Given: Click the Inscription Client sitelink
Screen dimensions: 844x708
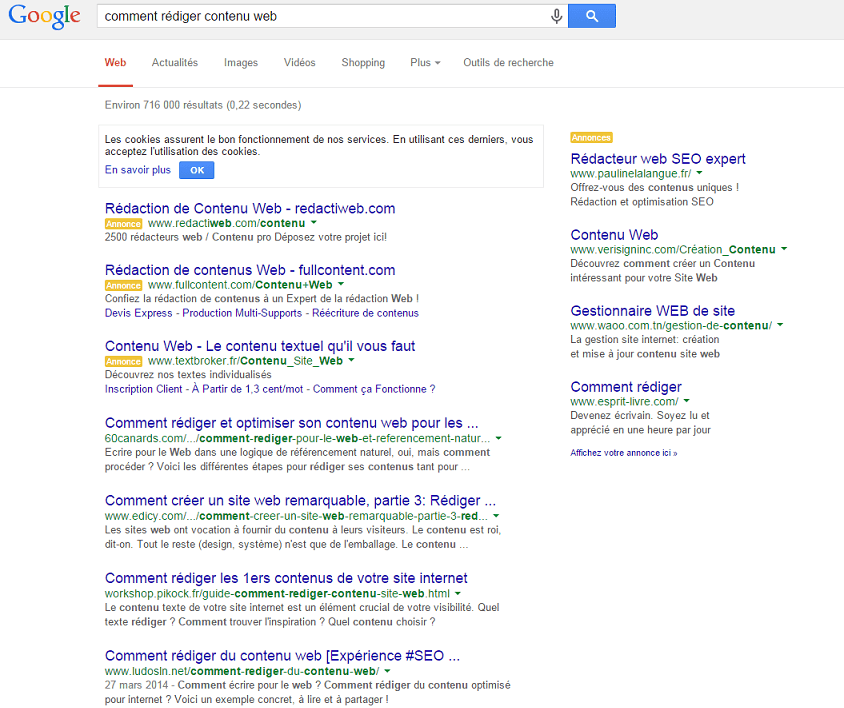Looking at the screenshot, I should pyautogui.click(x=144, y=389).
